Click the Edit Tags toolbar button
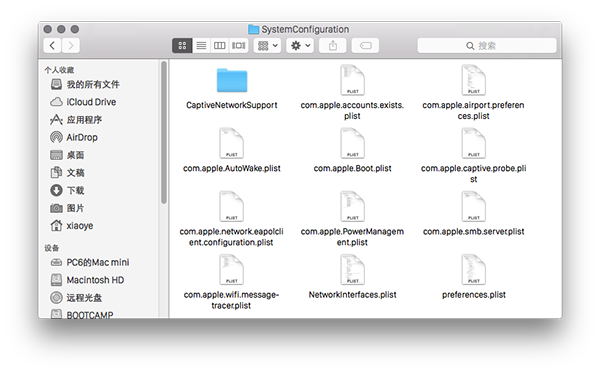The height and width of the screenshot is (373, 600). (365, 46)
